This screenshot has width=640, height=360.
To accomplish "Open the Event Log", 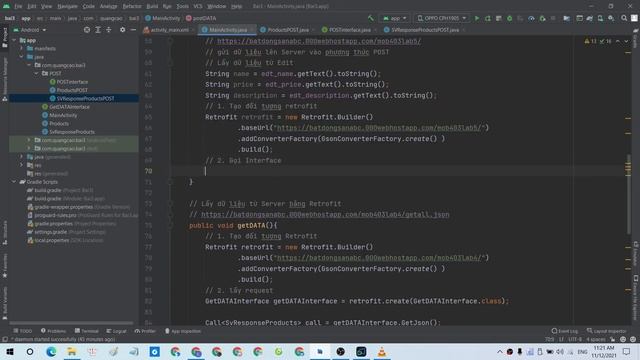I will 564,331.
